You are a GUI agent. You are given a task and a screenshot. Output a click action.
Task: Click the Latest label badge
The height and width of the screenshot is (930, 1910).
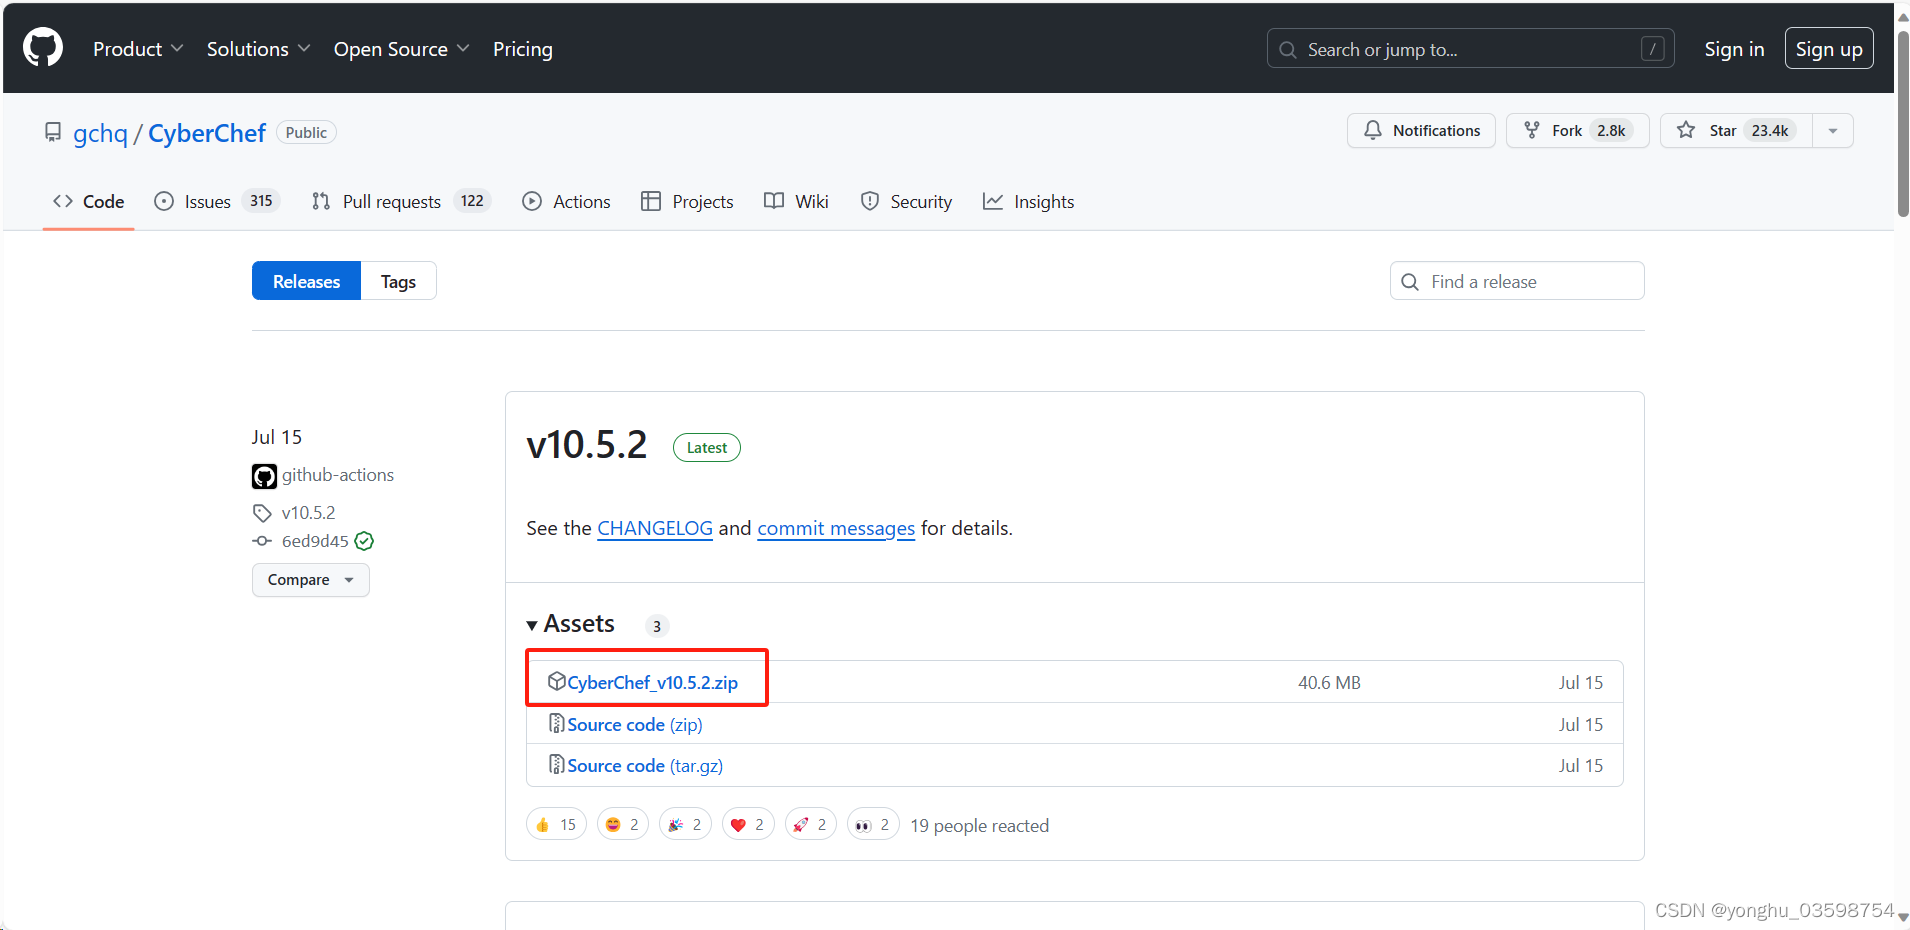(x=707, y=447)
